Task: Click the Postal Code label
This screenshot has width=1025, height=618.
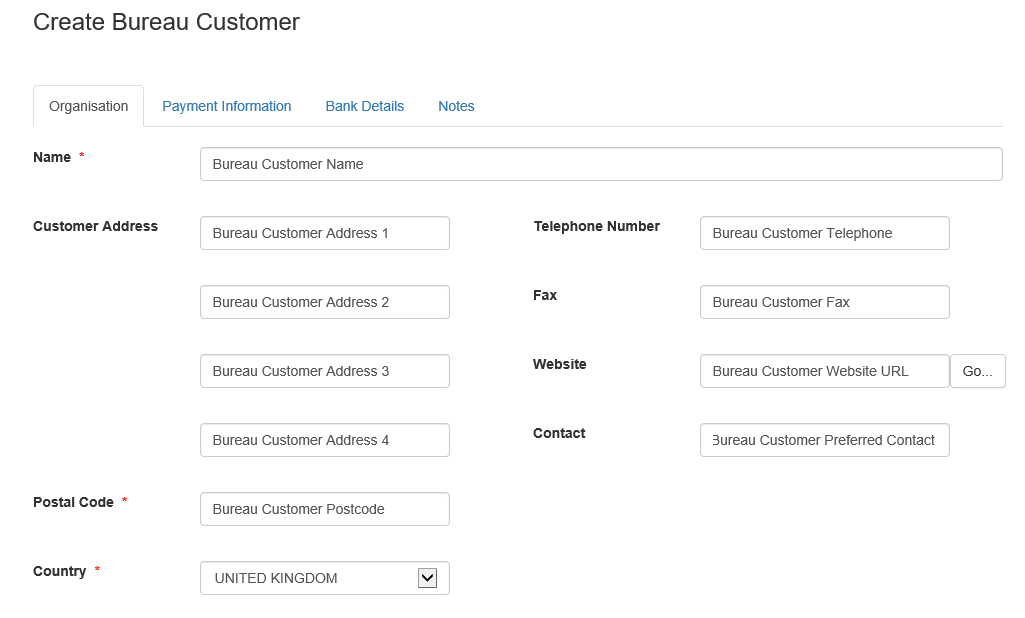Action: pyautogui.click(x=73, y=502)
